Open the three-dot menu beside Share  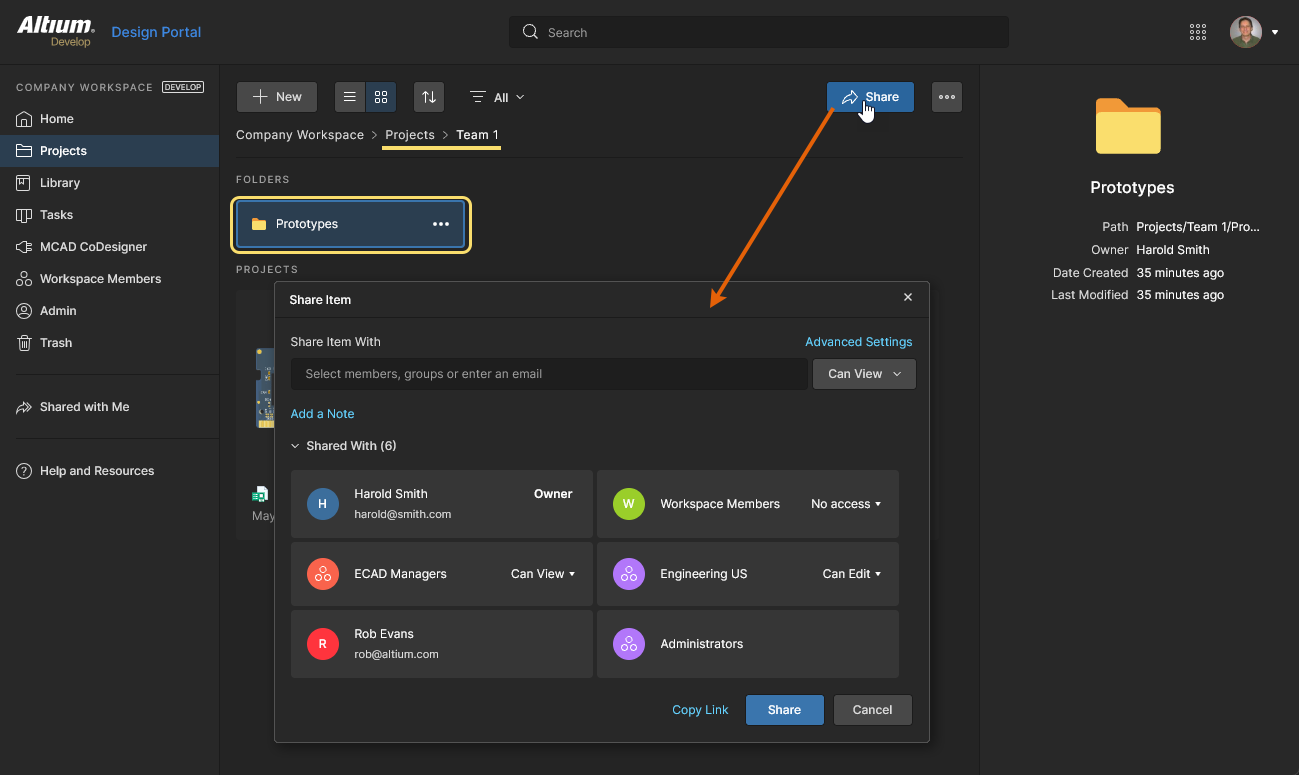(947, 97)
